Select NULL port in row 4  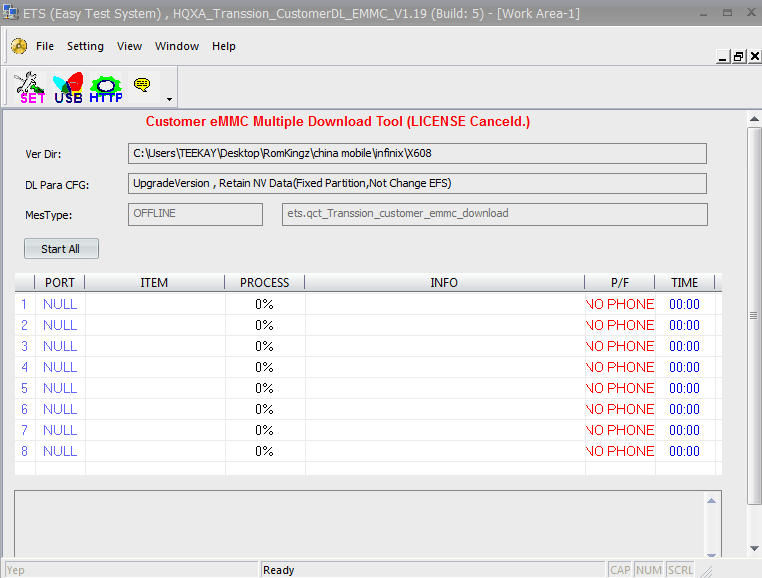(60, 367)
